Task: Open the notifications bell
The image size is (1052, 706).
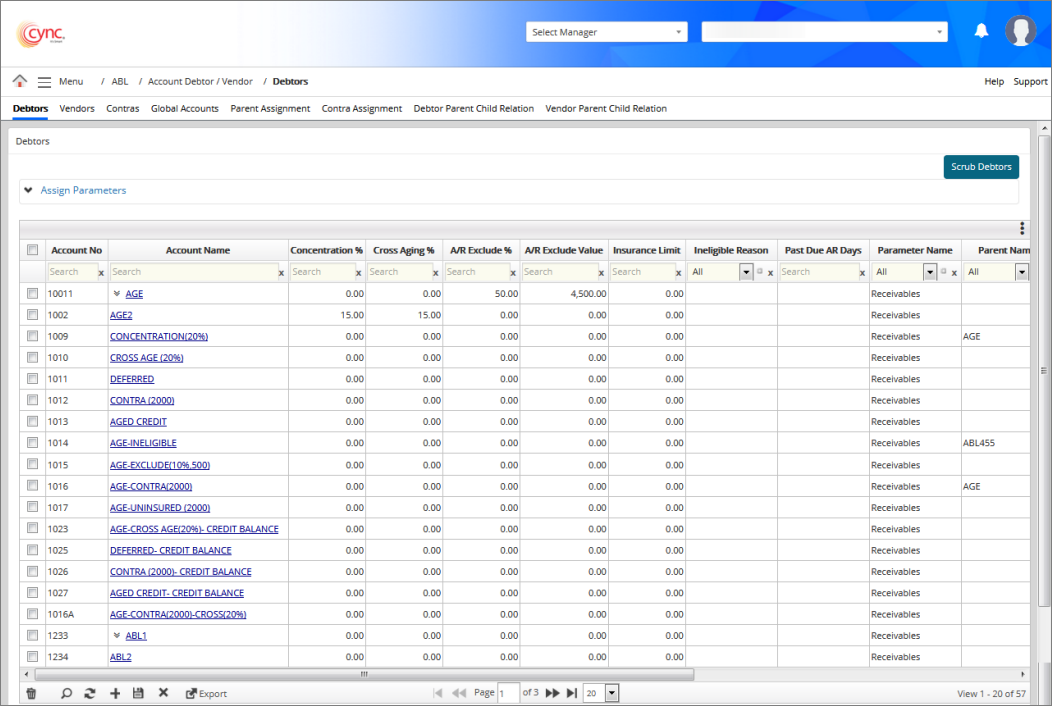Action: (982, 31)
